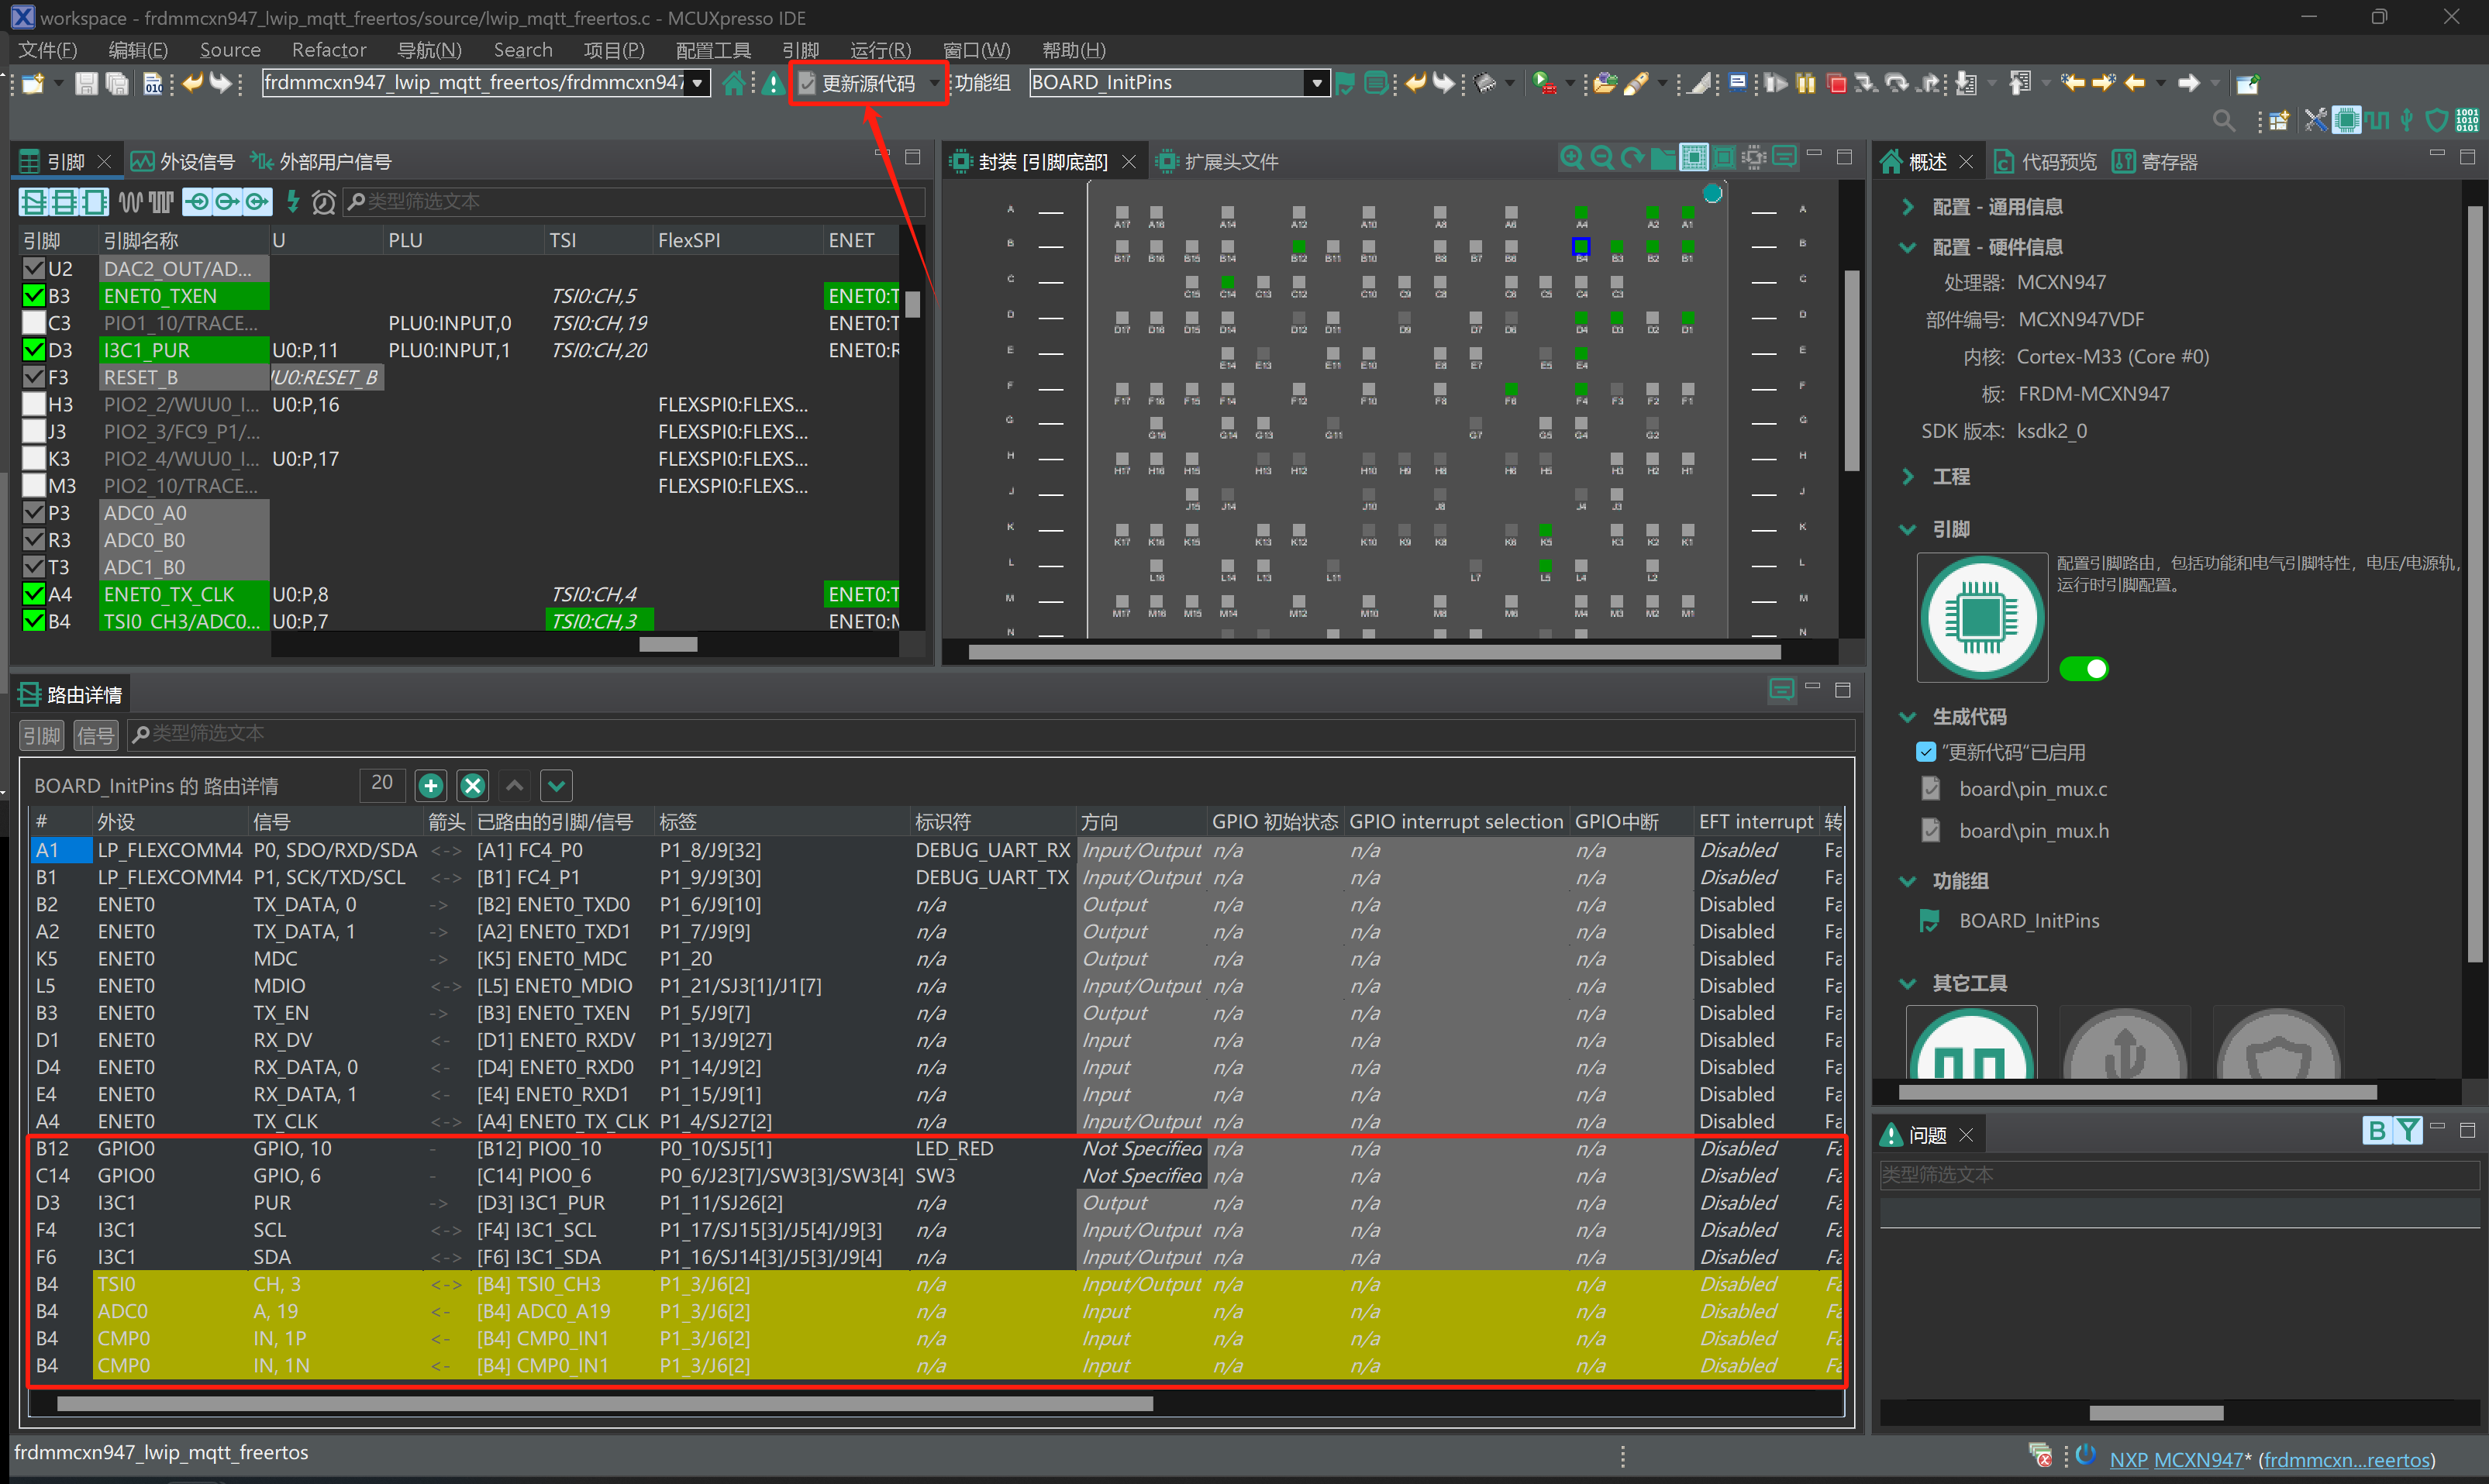This screenshot has height=1484, width=2489.
Task: Click the Save All toolbar icon
Action: click(117, 84)
